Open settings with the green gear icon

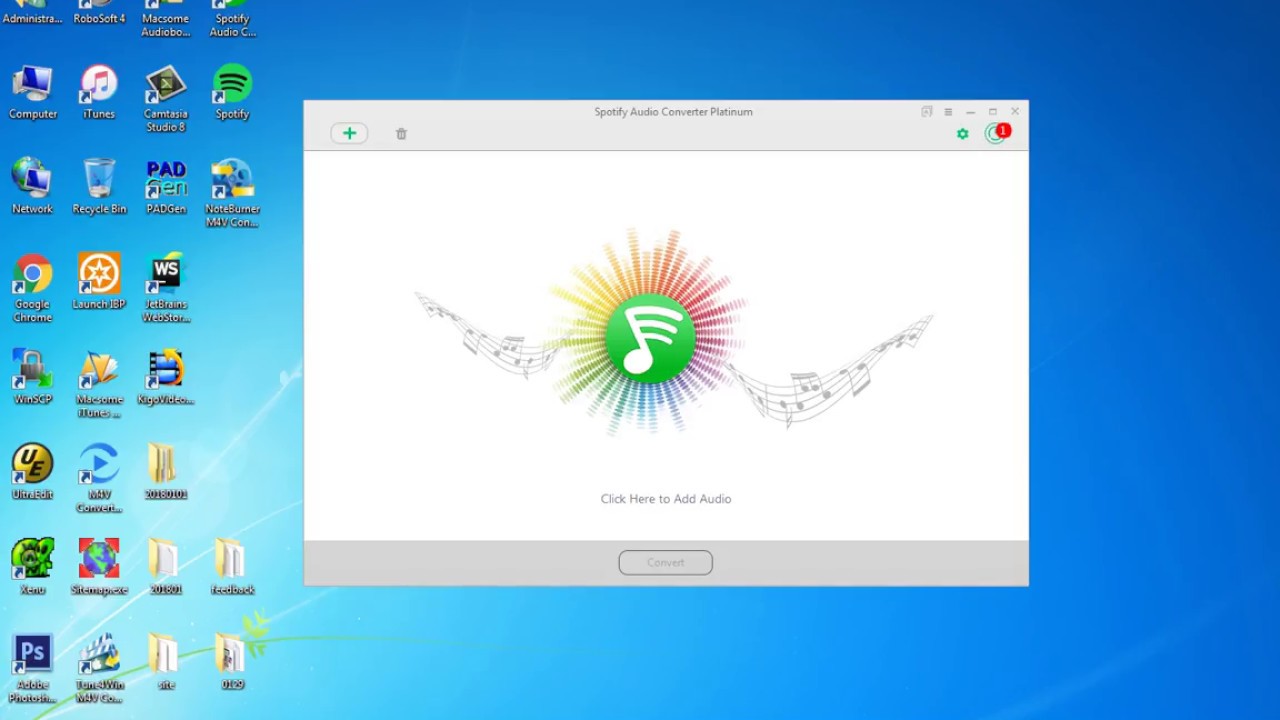962,134
